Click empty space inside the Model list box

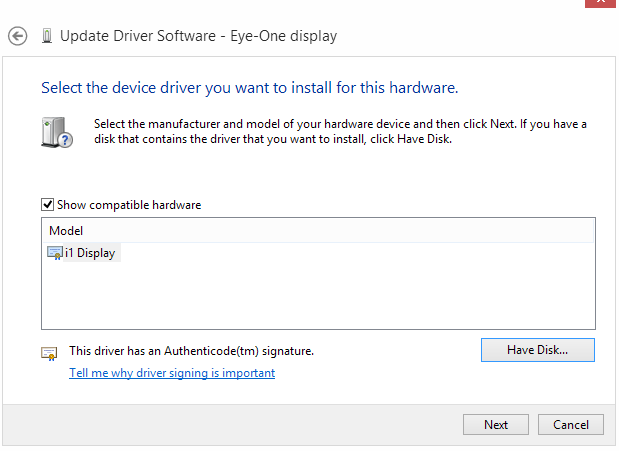320,295
